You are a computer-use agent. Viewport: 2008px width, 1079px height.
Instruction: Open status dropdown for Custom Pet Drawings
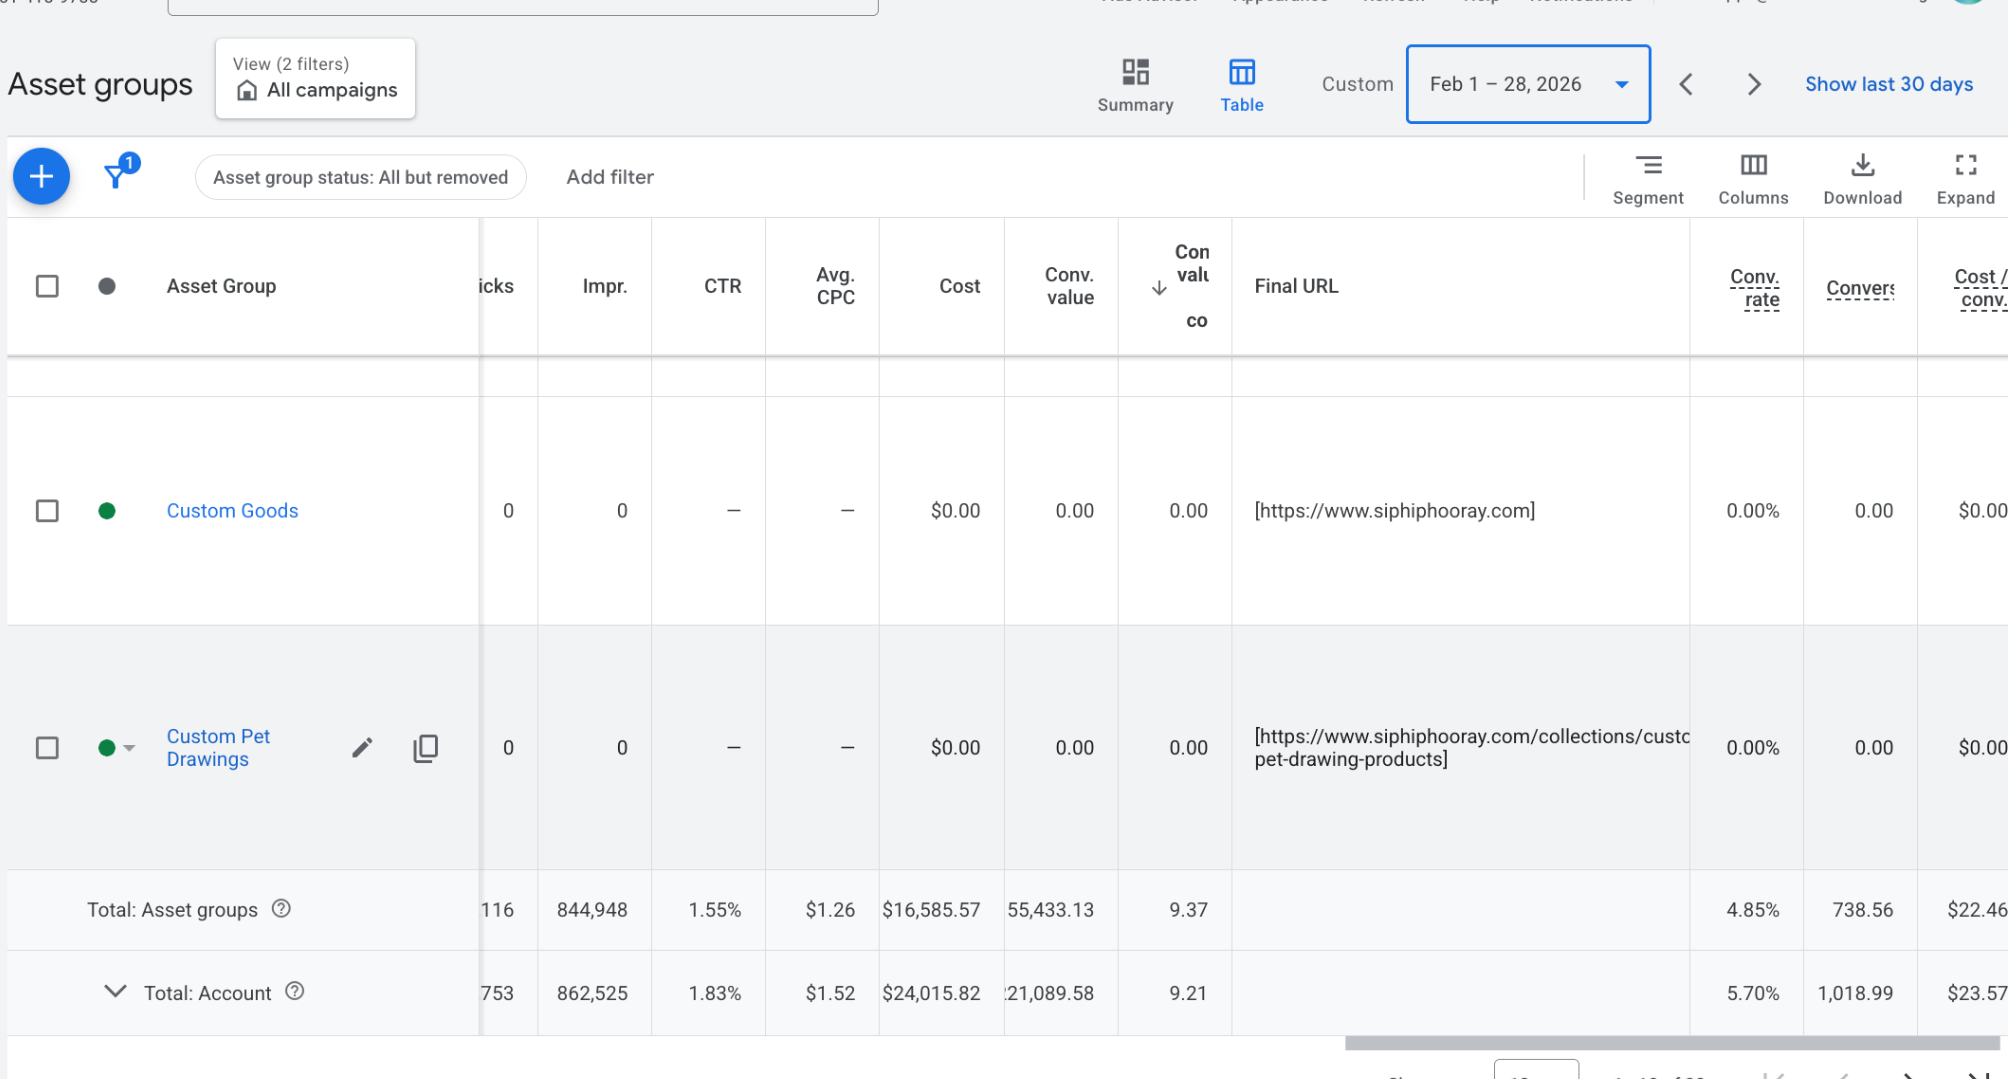[129, 748]
